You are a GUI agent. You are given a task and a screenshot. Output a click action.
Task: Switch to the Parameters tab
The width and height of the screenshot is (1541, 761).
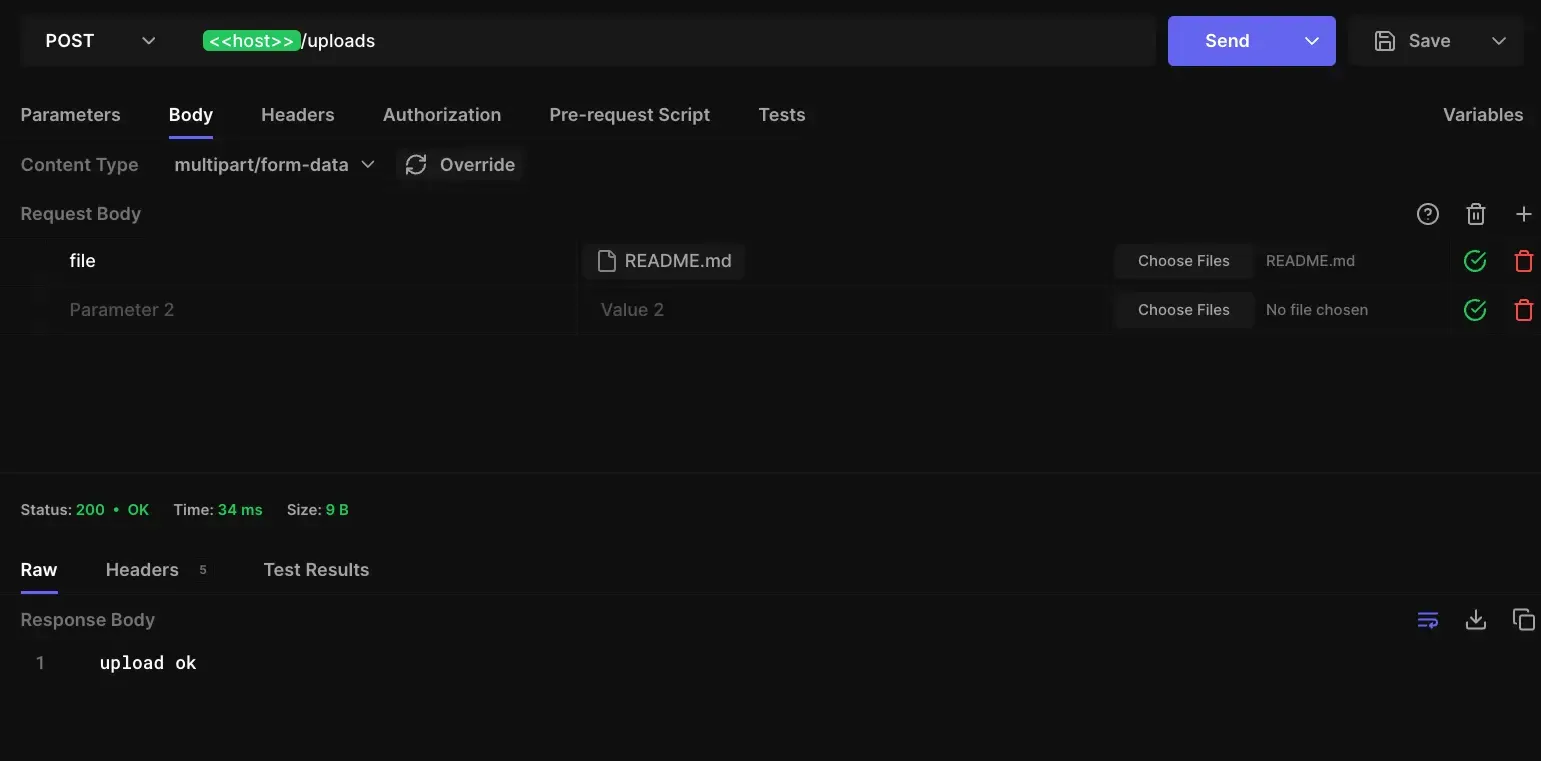point(70,115)
